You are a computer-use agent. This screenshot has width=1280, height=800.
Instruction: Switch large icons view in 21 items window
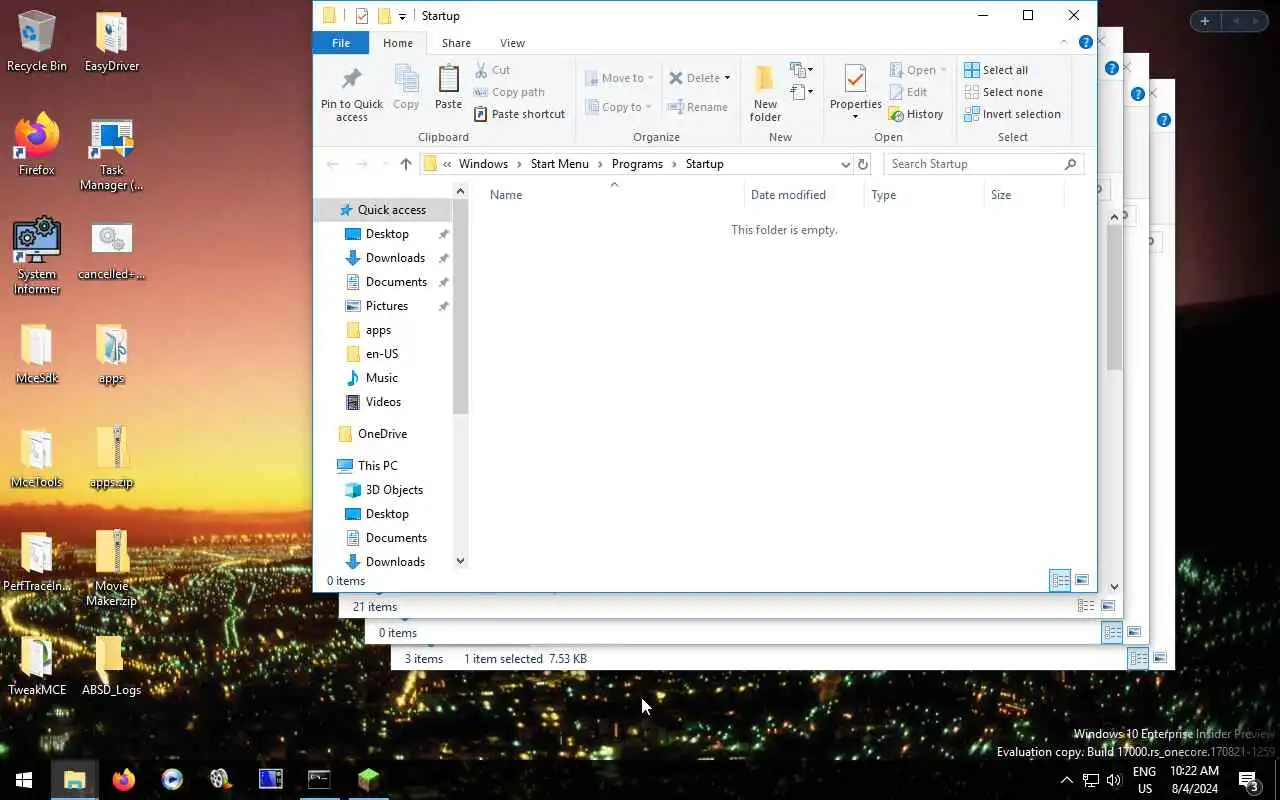coord(1108,606)
